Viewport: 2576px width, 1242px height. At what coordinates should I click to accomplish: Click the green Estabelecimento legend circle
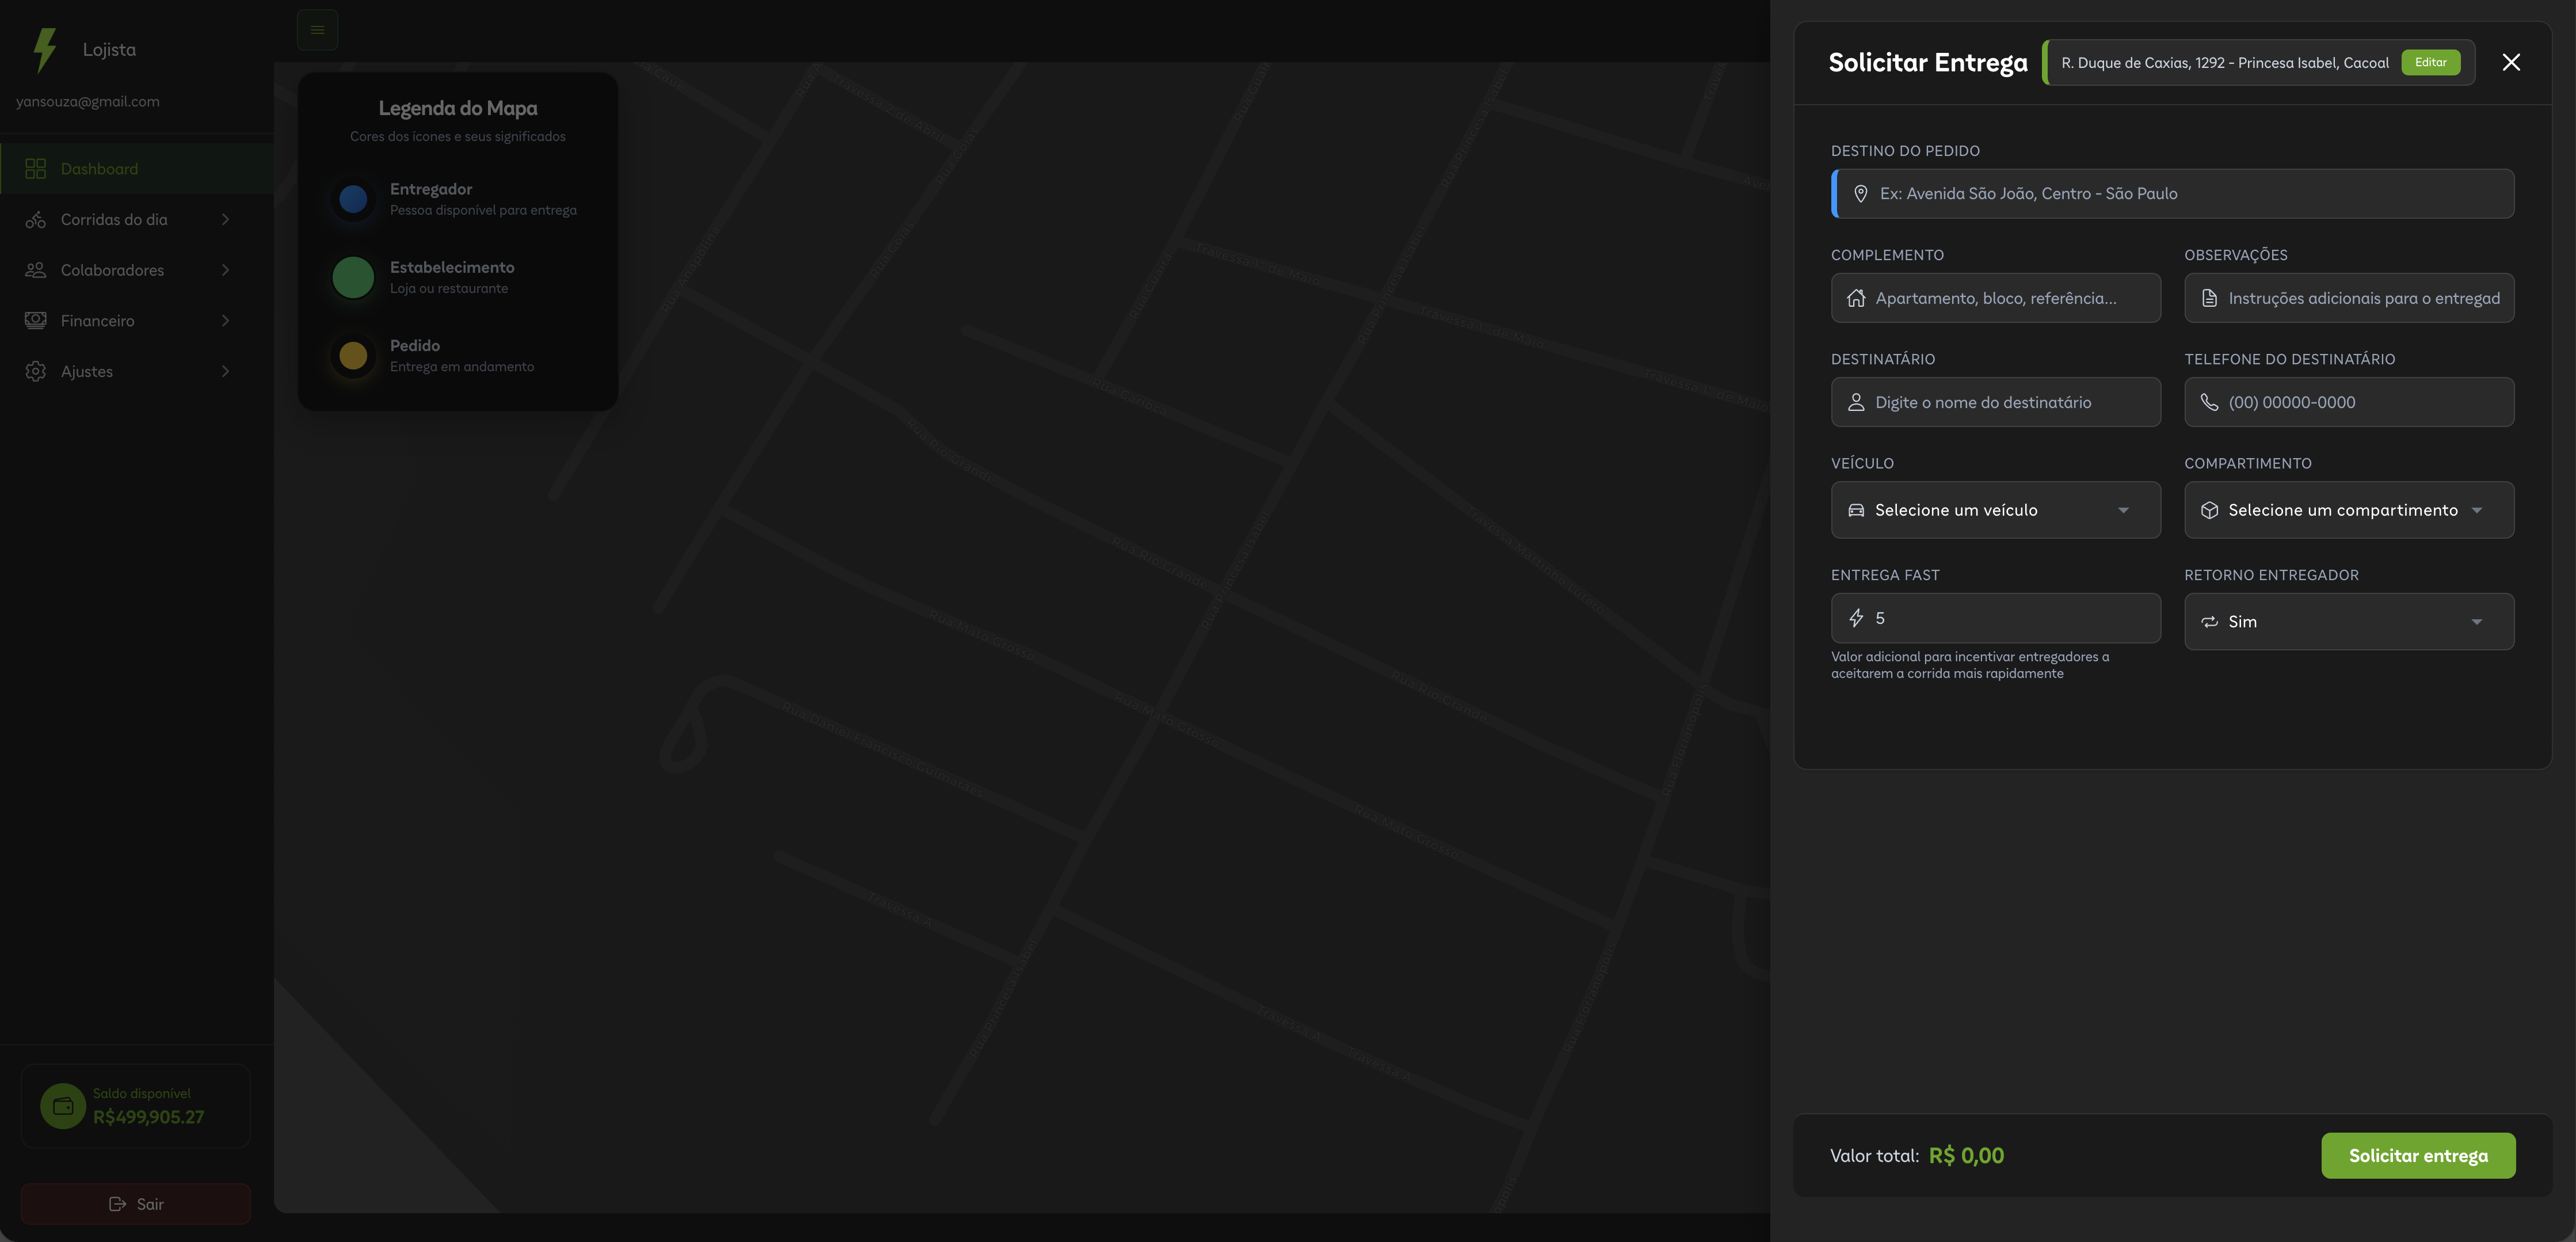[353, 277]
